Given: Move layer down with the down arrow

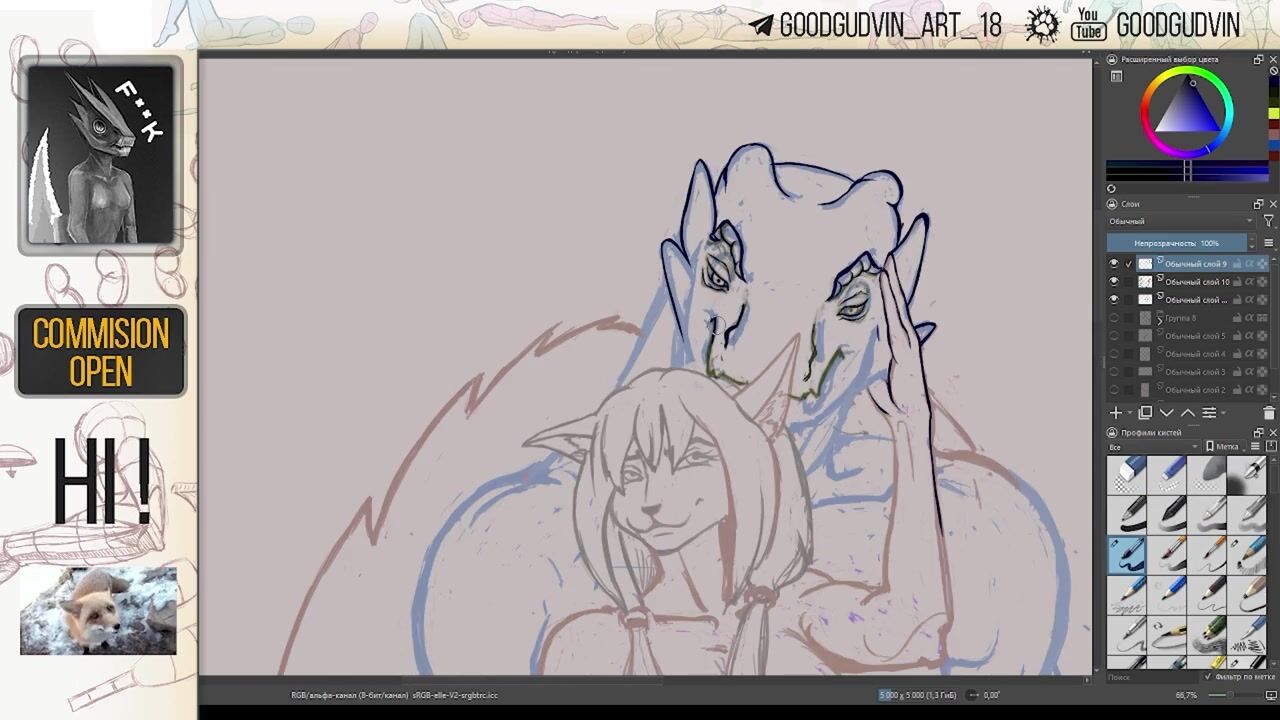Looking at the screenshot, I should point(1166,413).
